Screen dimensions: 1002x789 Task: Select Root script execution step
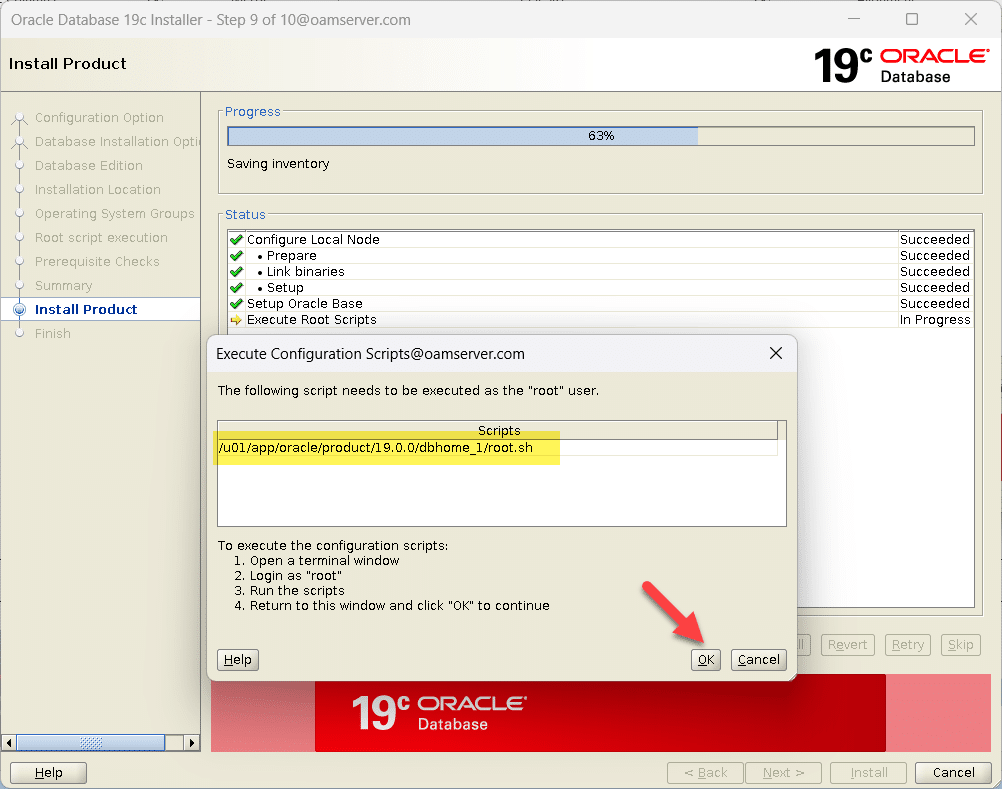[101, 238]
